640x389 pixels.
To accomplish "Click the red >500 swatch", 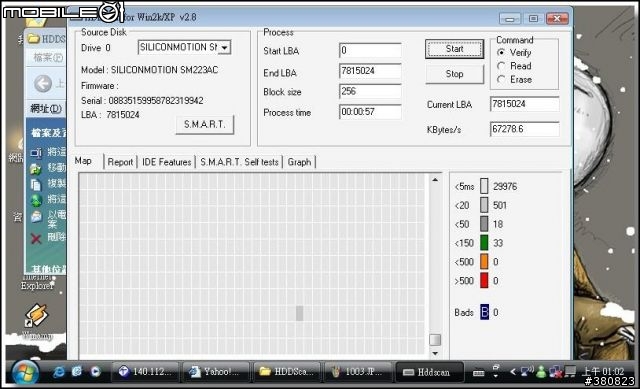I will [x=484, y=280].
